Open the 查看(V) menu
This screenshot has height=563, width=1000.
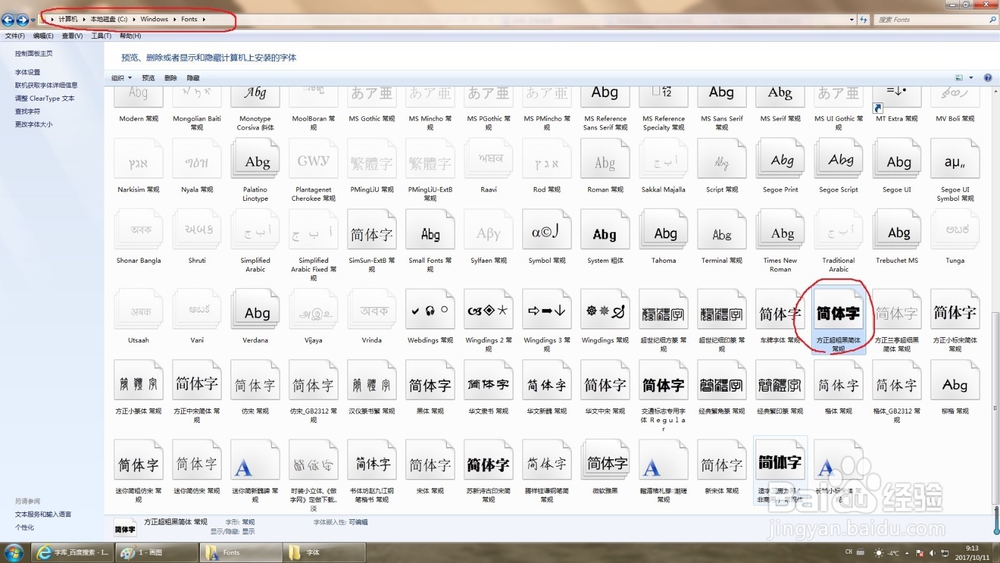click(72, 36)
